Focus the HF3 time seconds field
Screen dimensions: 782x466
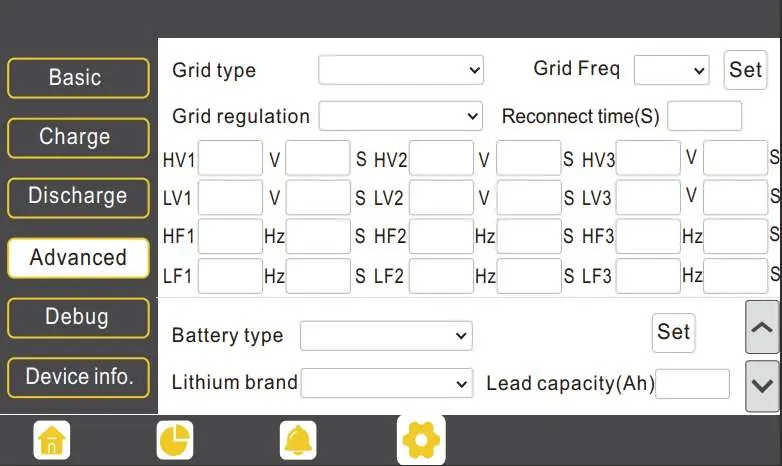click(x=735, y=236)
